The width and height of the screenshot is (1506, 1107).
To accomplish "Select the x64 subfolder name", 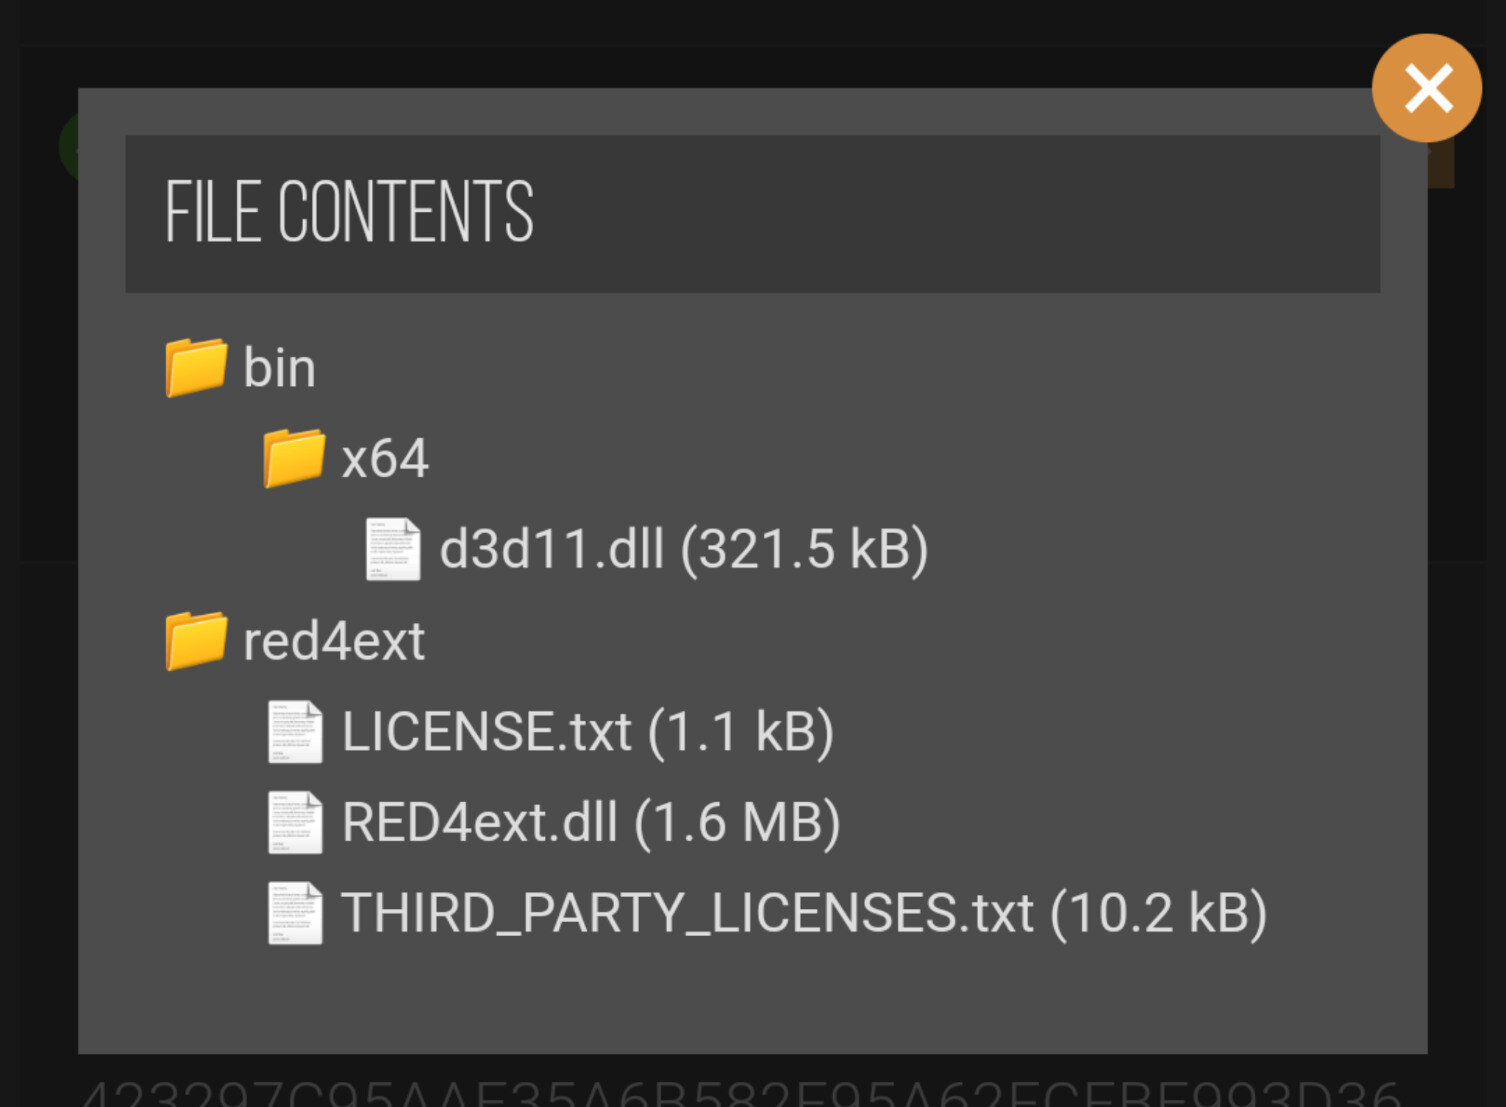I will click(x=385, y=459).
